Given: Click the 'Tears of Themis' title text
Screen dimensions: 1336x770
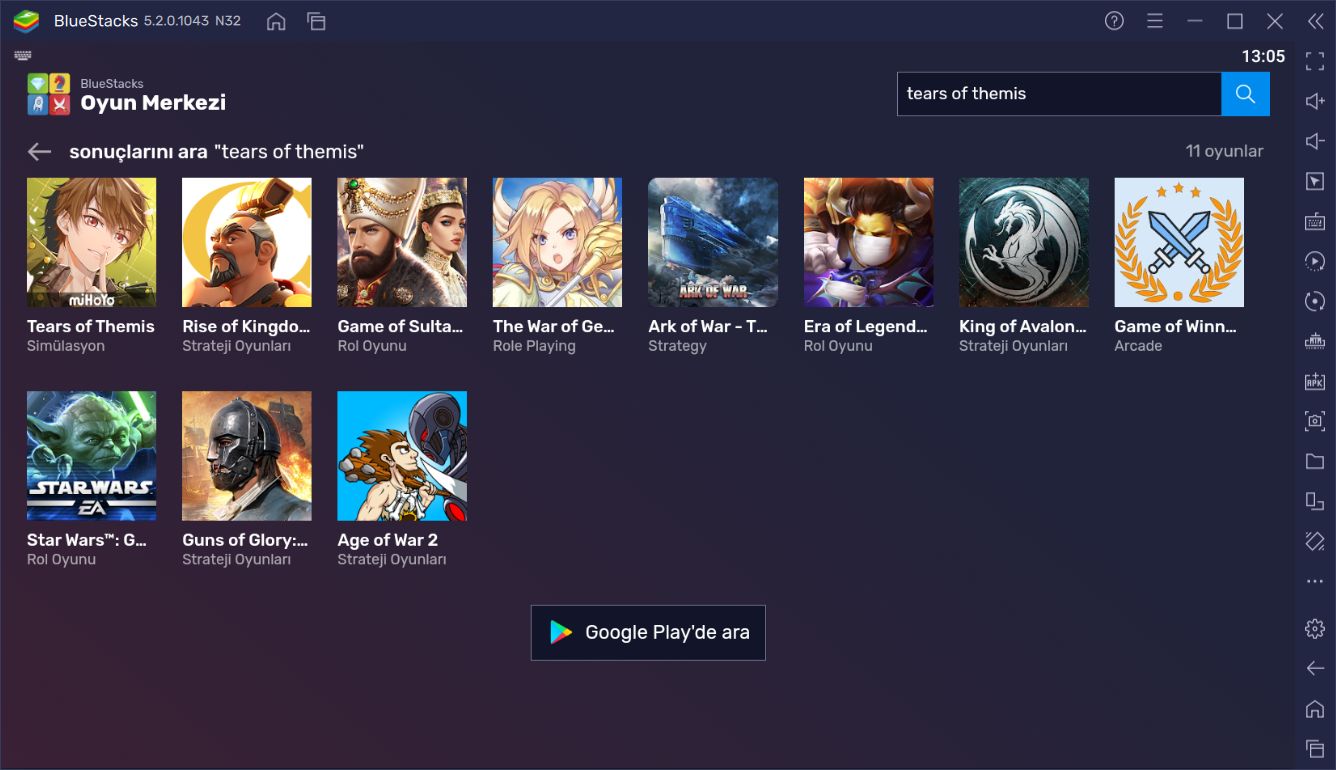Looking at the screenshot, I should pyautogui.click(x=91, y=326).
